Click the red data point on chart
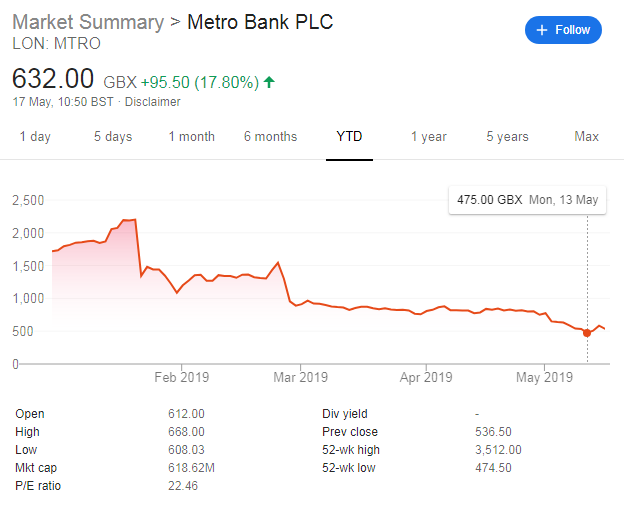This screenshot has height=522, width=624. point(587,333)
